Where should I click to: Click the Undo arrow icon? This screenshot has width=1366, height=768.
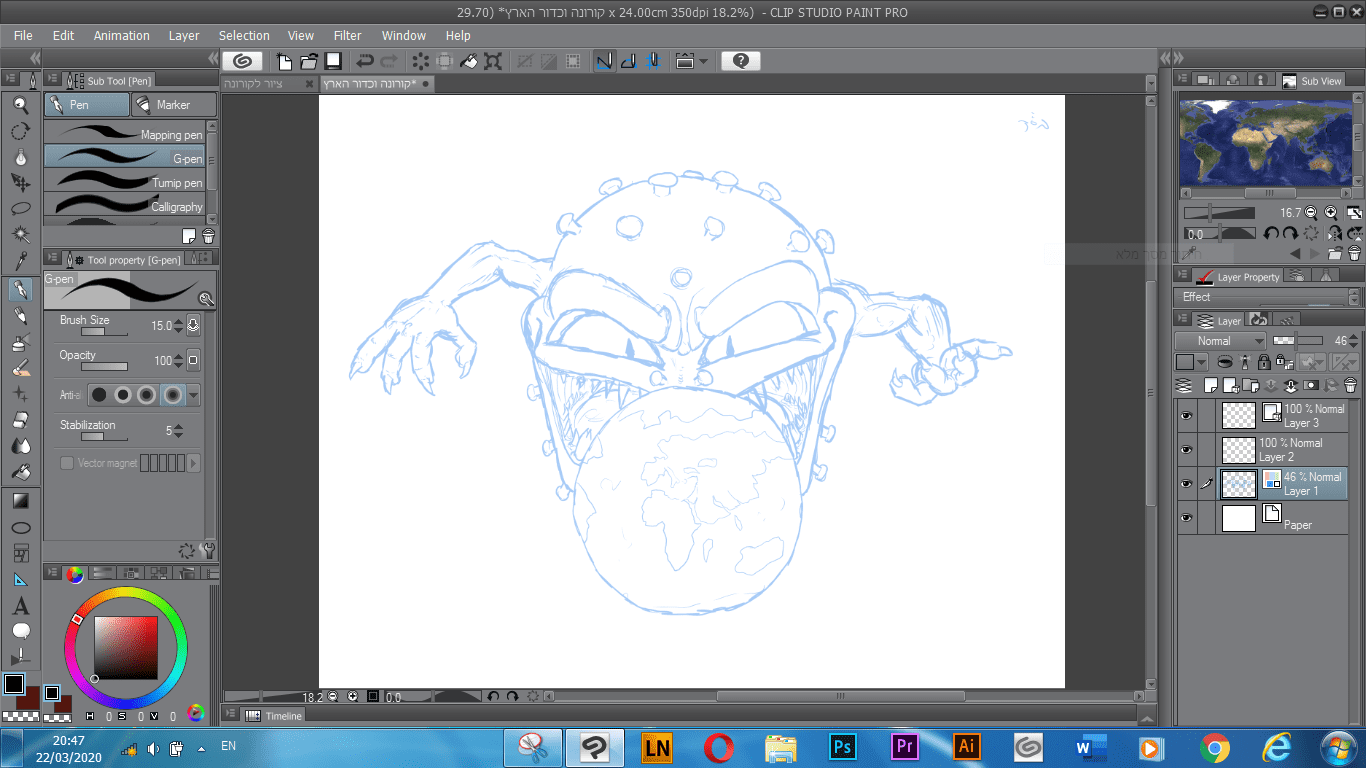pos(364,61)
